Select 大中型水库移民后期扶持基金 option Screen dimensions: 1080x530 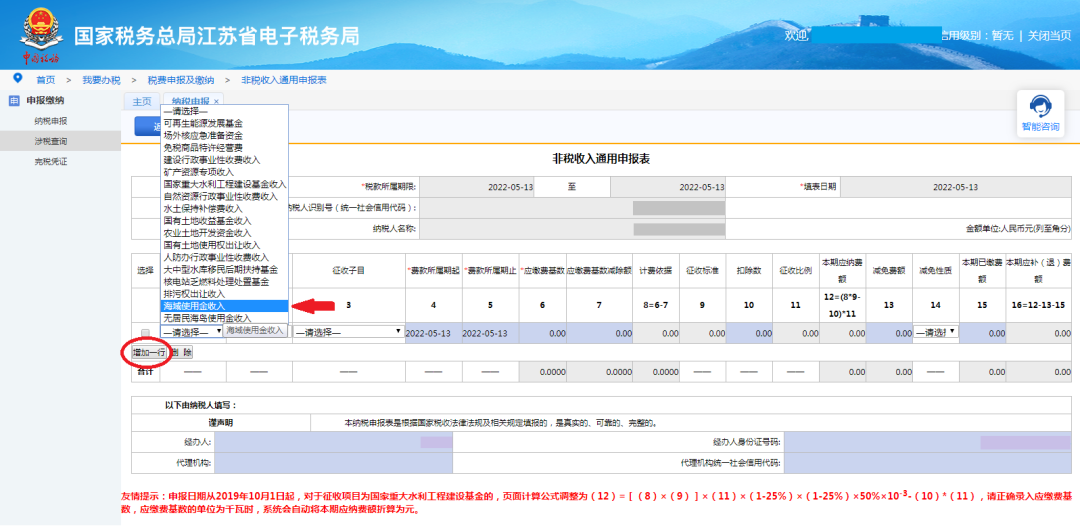point(224,269)
